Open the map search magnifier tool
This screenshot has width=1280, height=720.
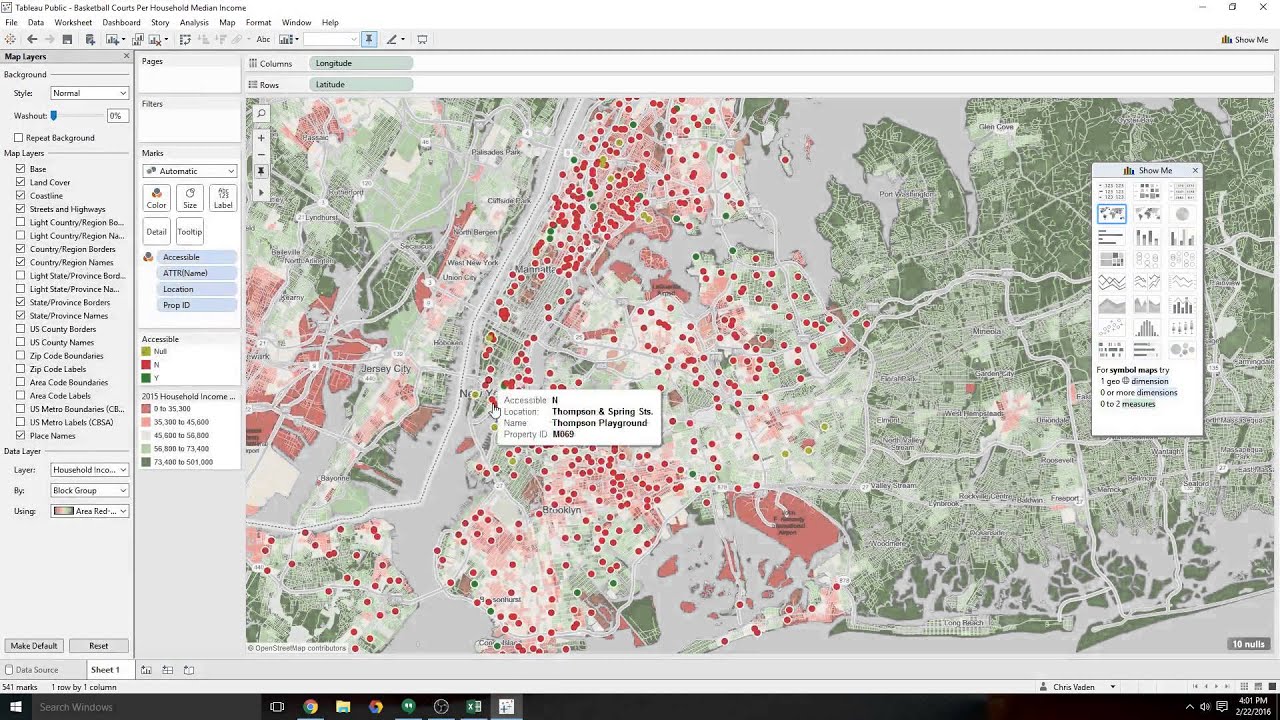tap(261, 113)
